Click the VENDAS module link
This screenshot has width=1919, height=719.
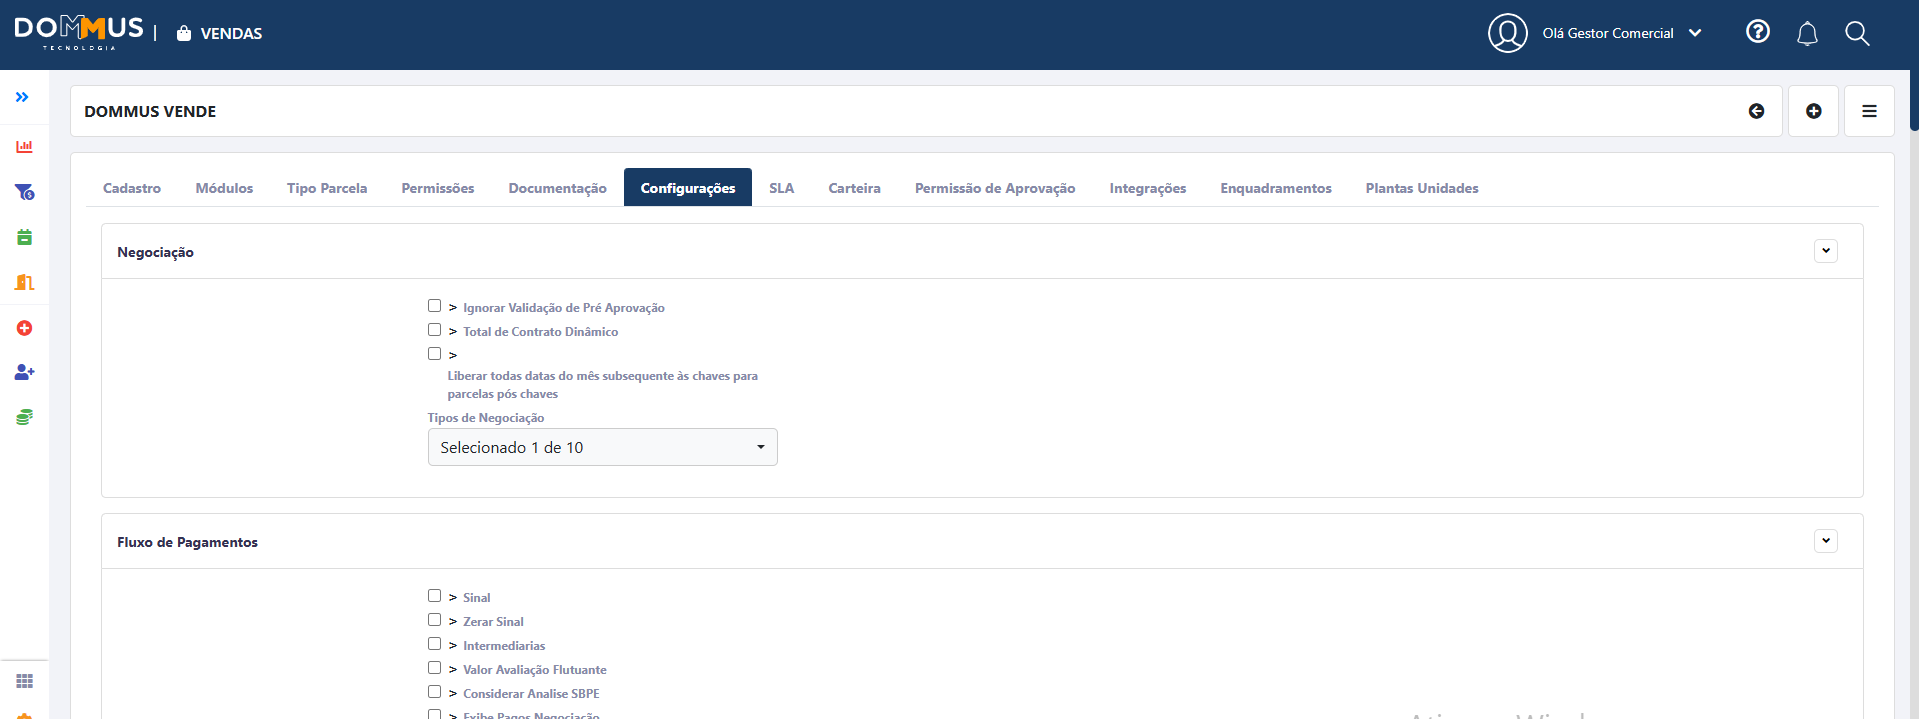(x=230, y=34)
